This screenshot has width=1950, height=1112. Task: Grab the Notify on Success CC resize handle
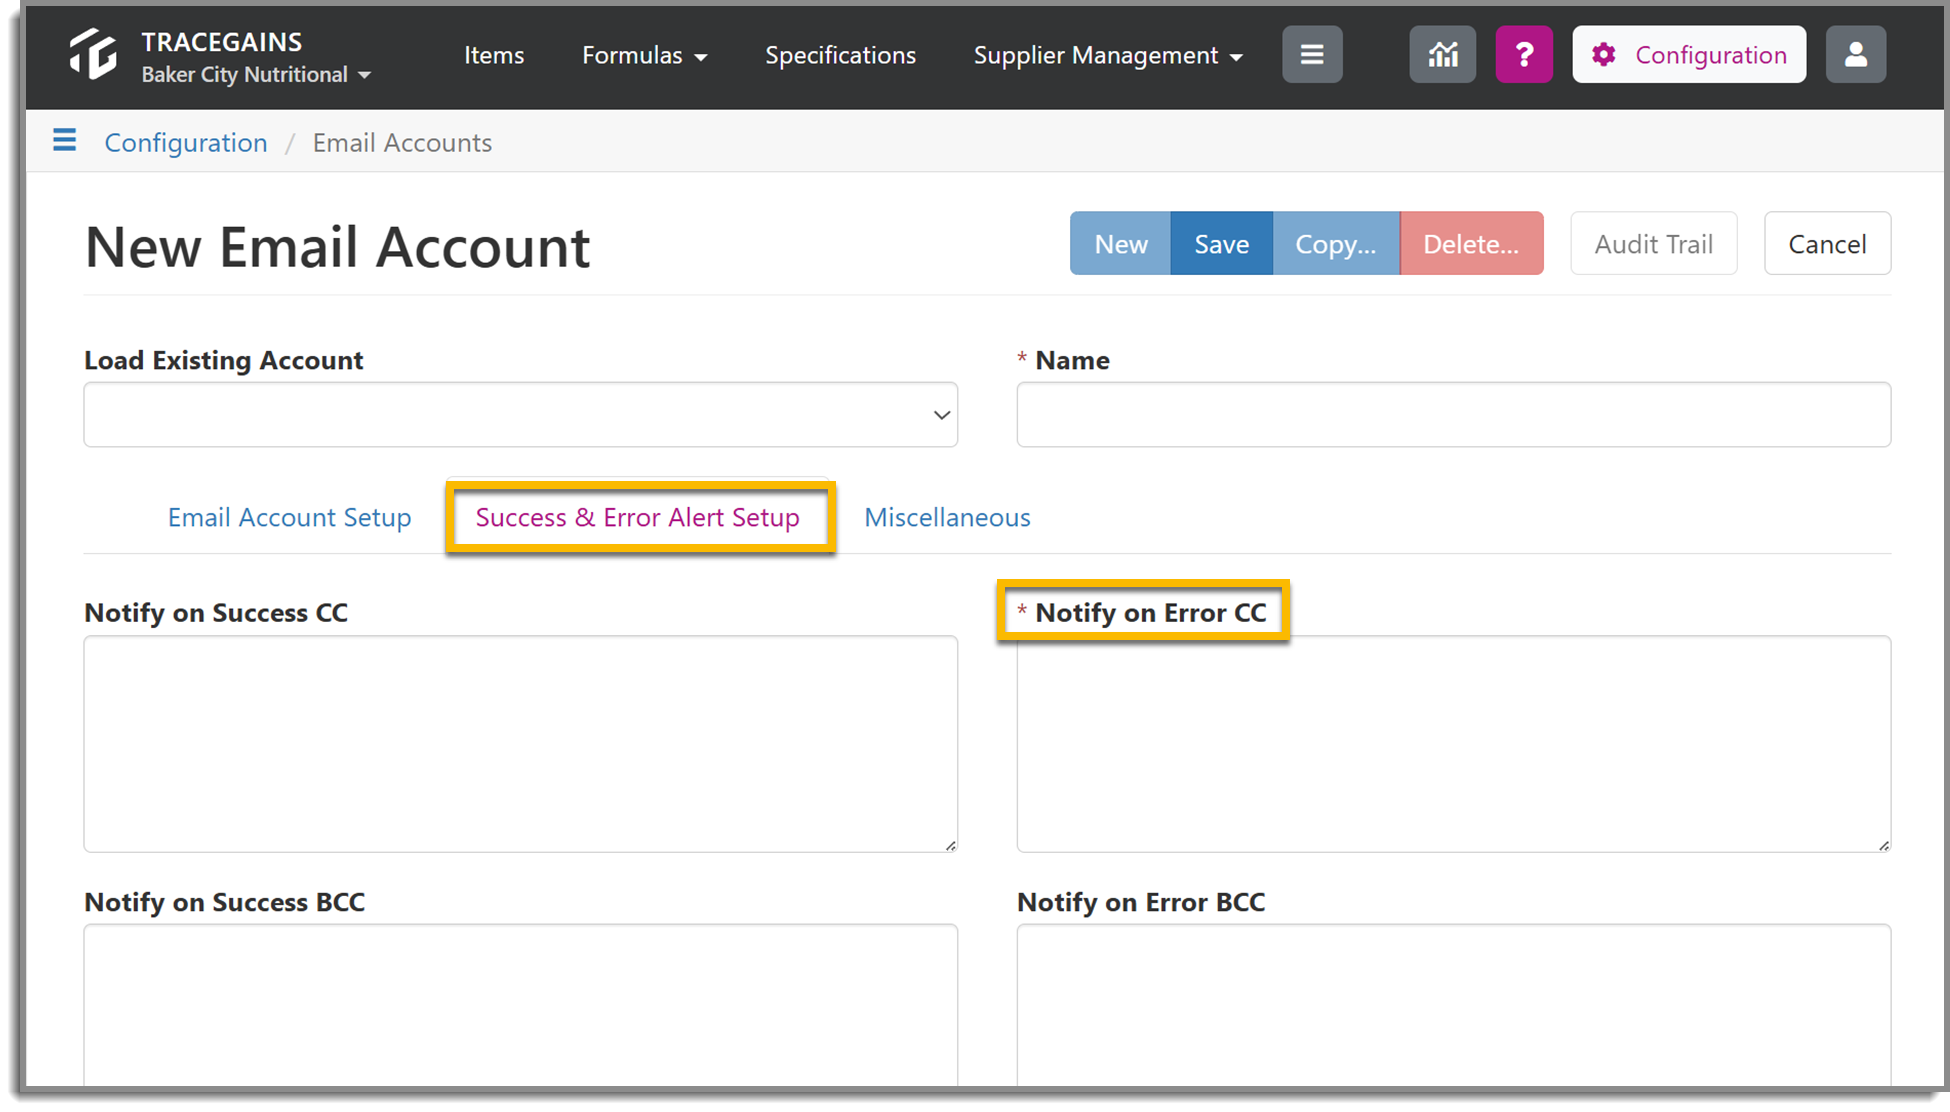tap(950, 845)
